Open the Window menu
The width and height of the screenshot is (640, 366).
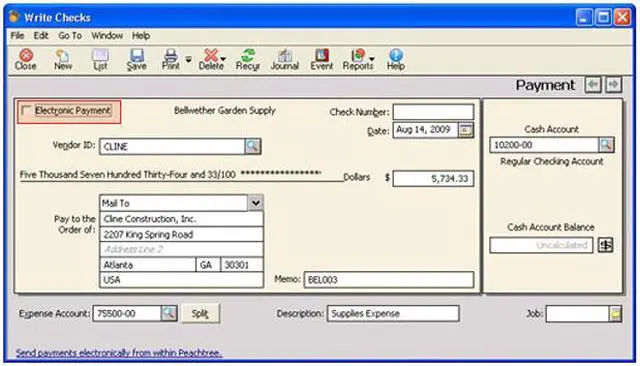pos(107,35)
